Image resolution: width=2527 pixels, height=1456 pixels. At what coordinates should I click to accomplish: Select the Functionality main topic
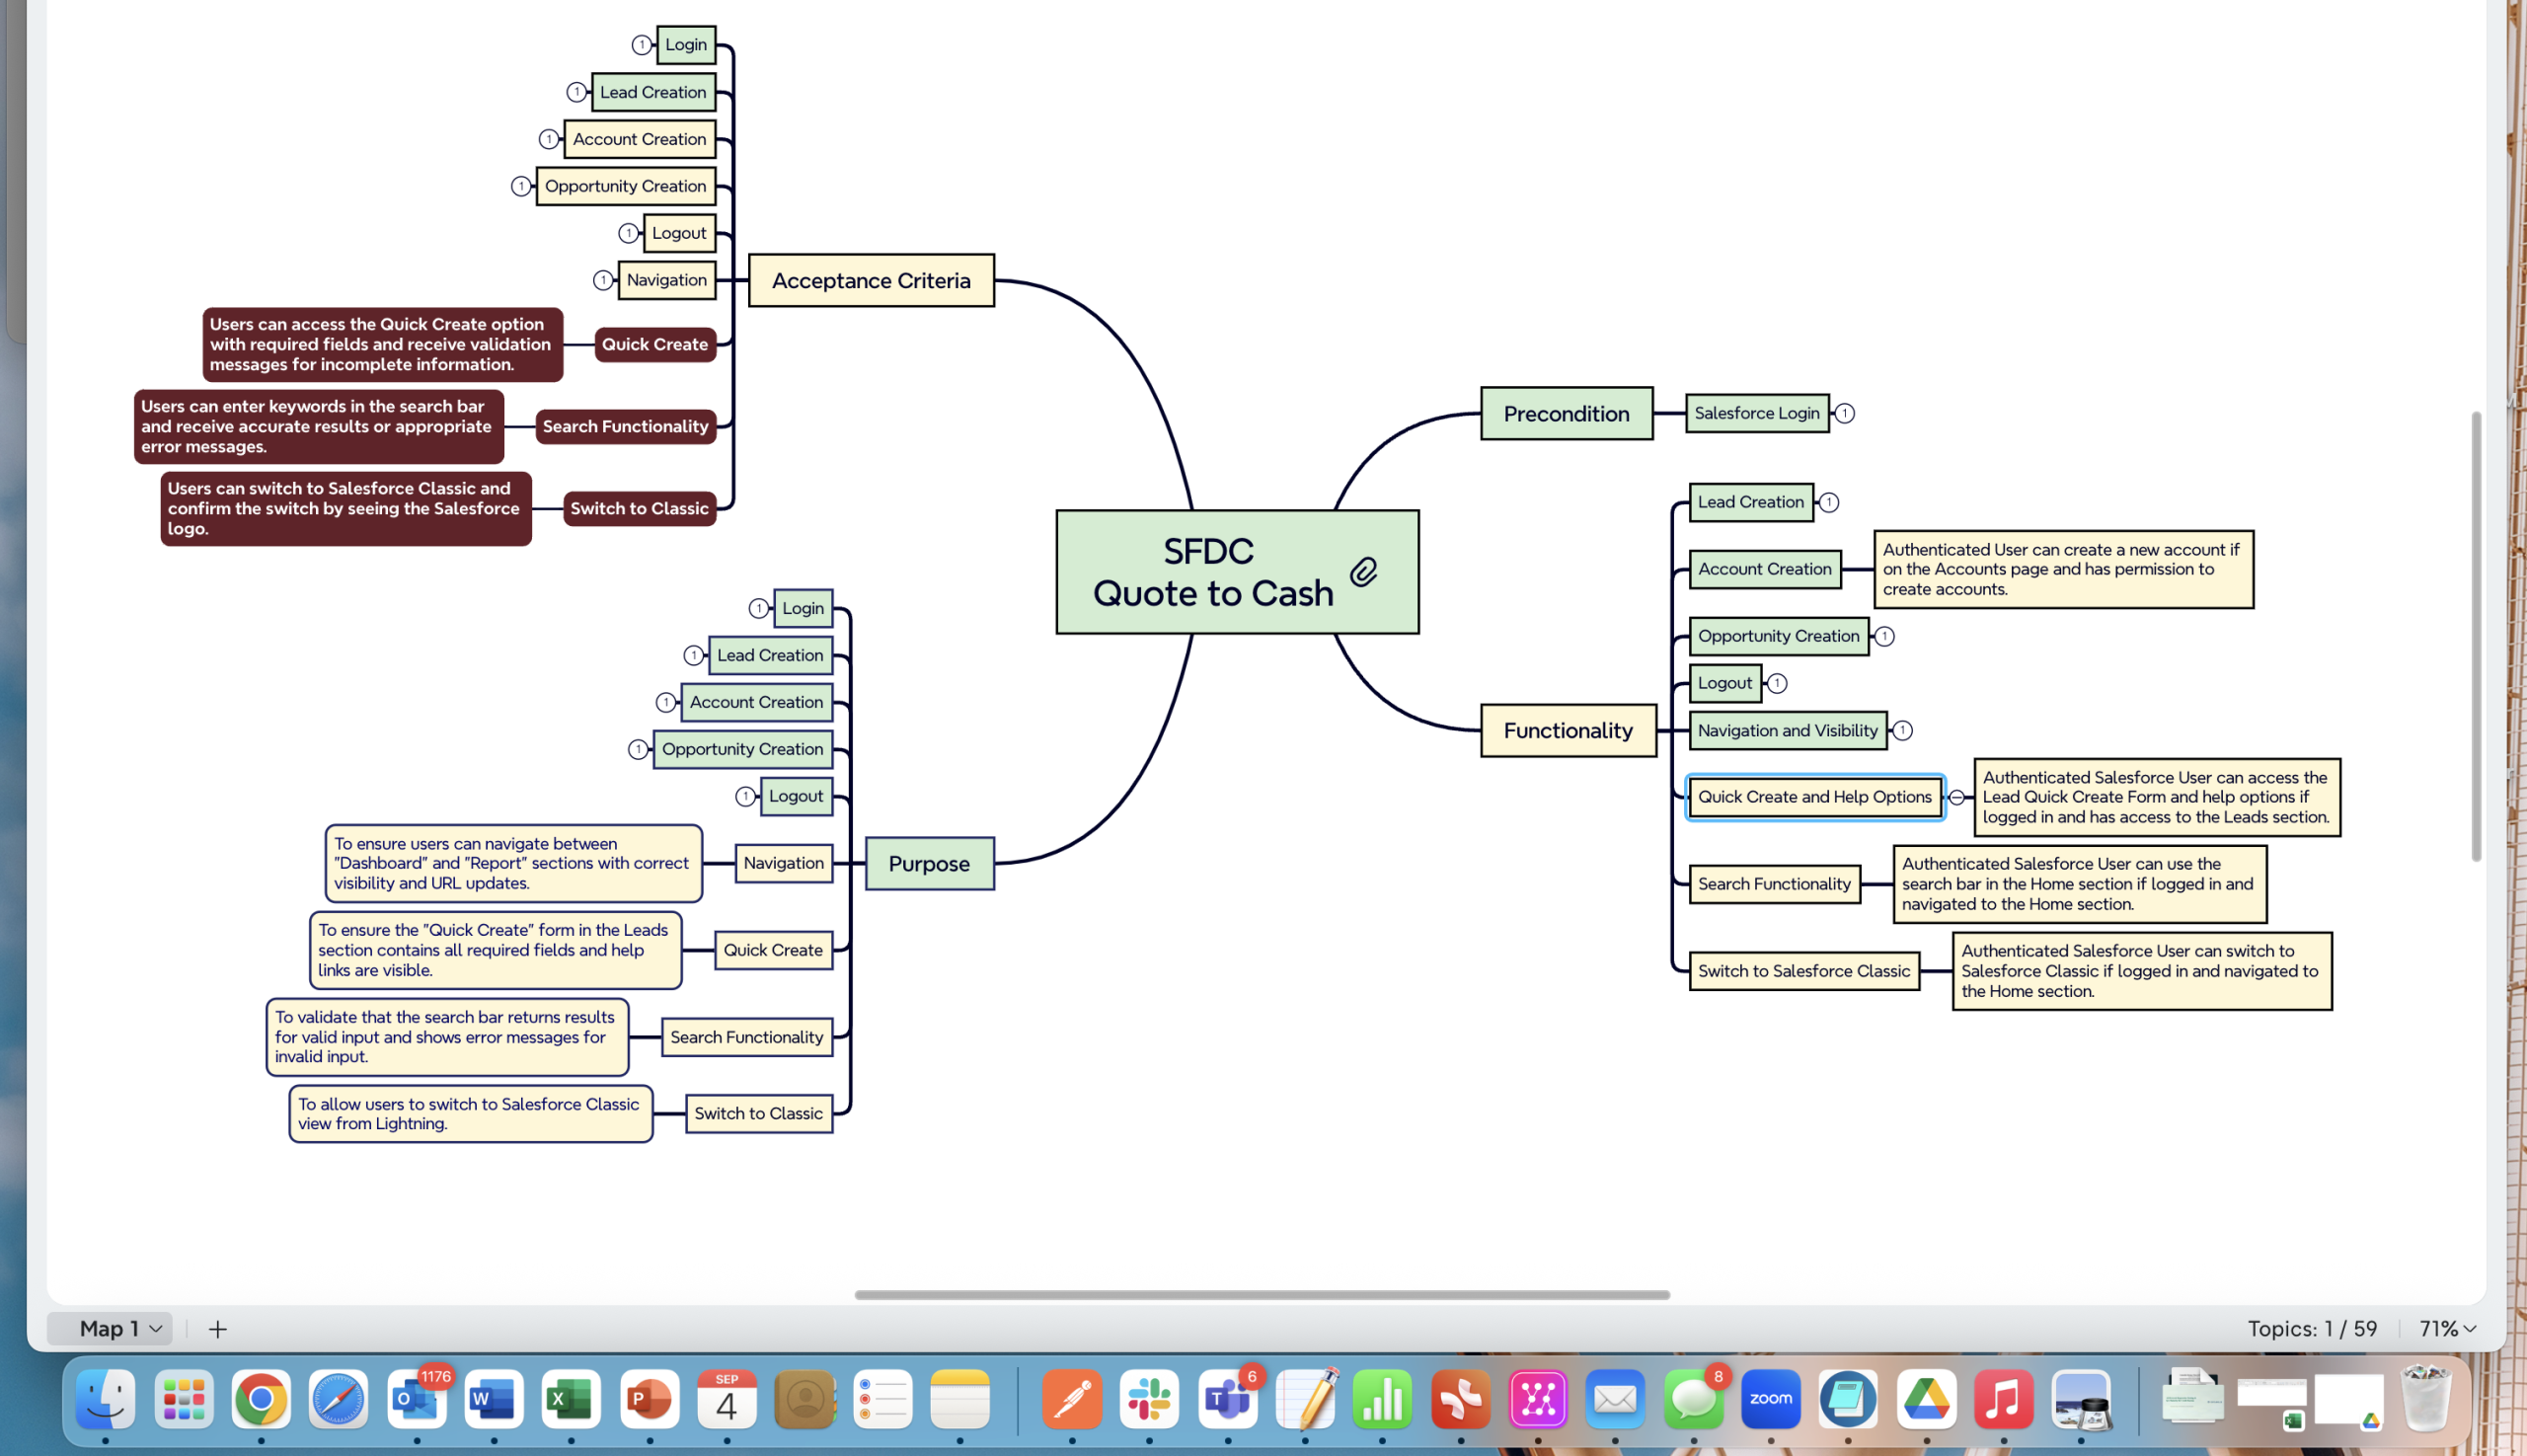tap(1567, 731)
